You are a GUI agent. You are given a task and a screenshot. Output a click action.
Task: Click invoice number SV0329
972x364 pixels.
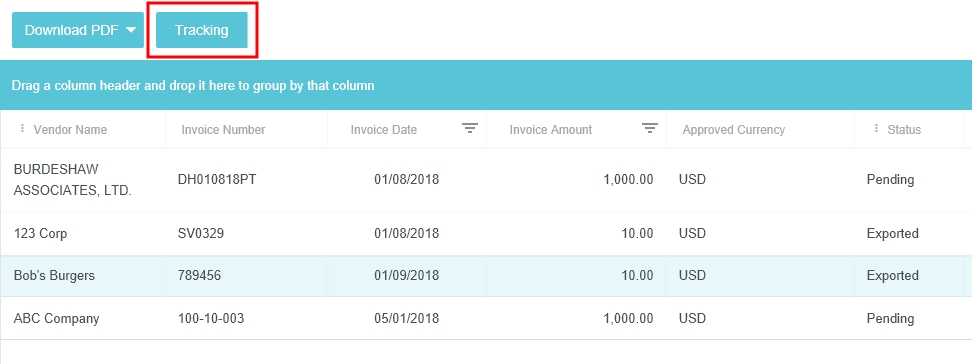coord(201,234)
